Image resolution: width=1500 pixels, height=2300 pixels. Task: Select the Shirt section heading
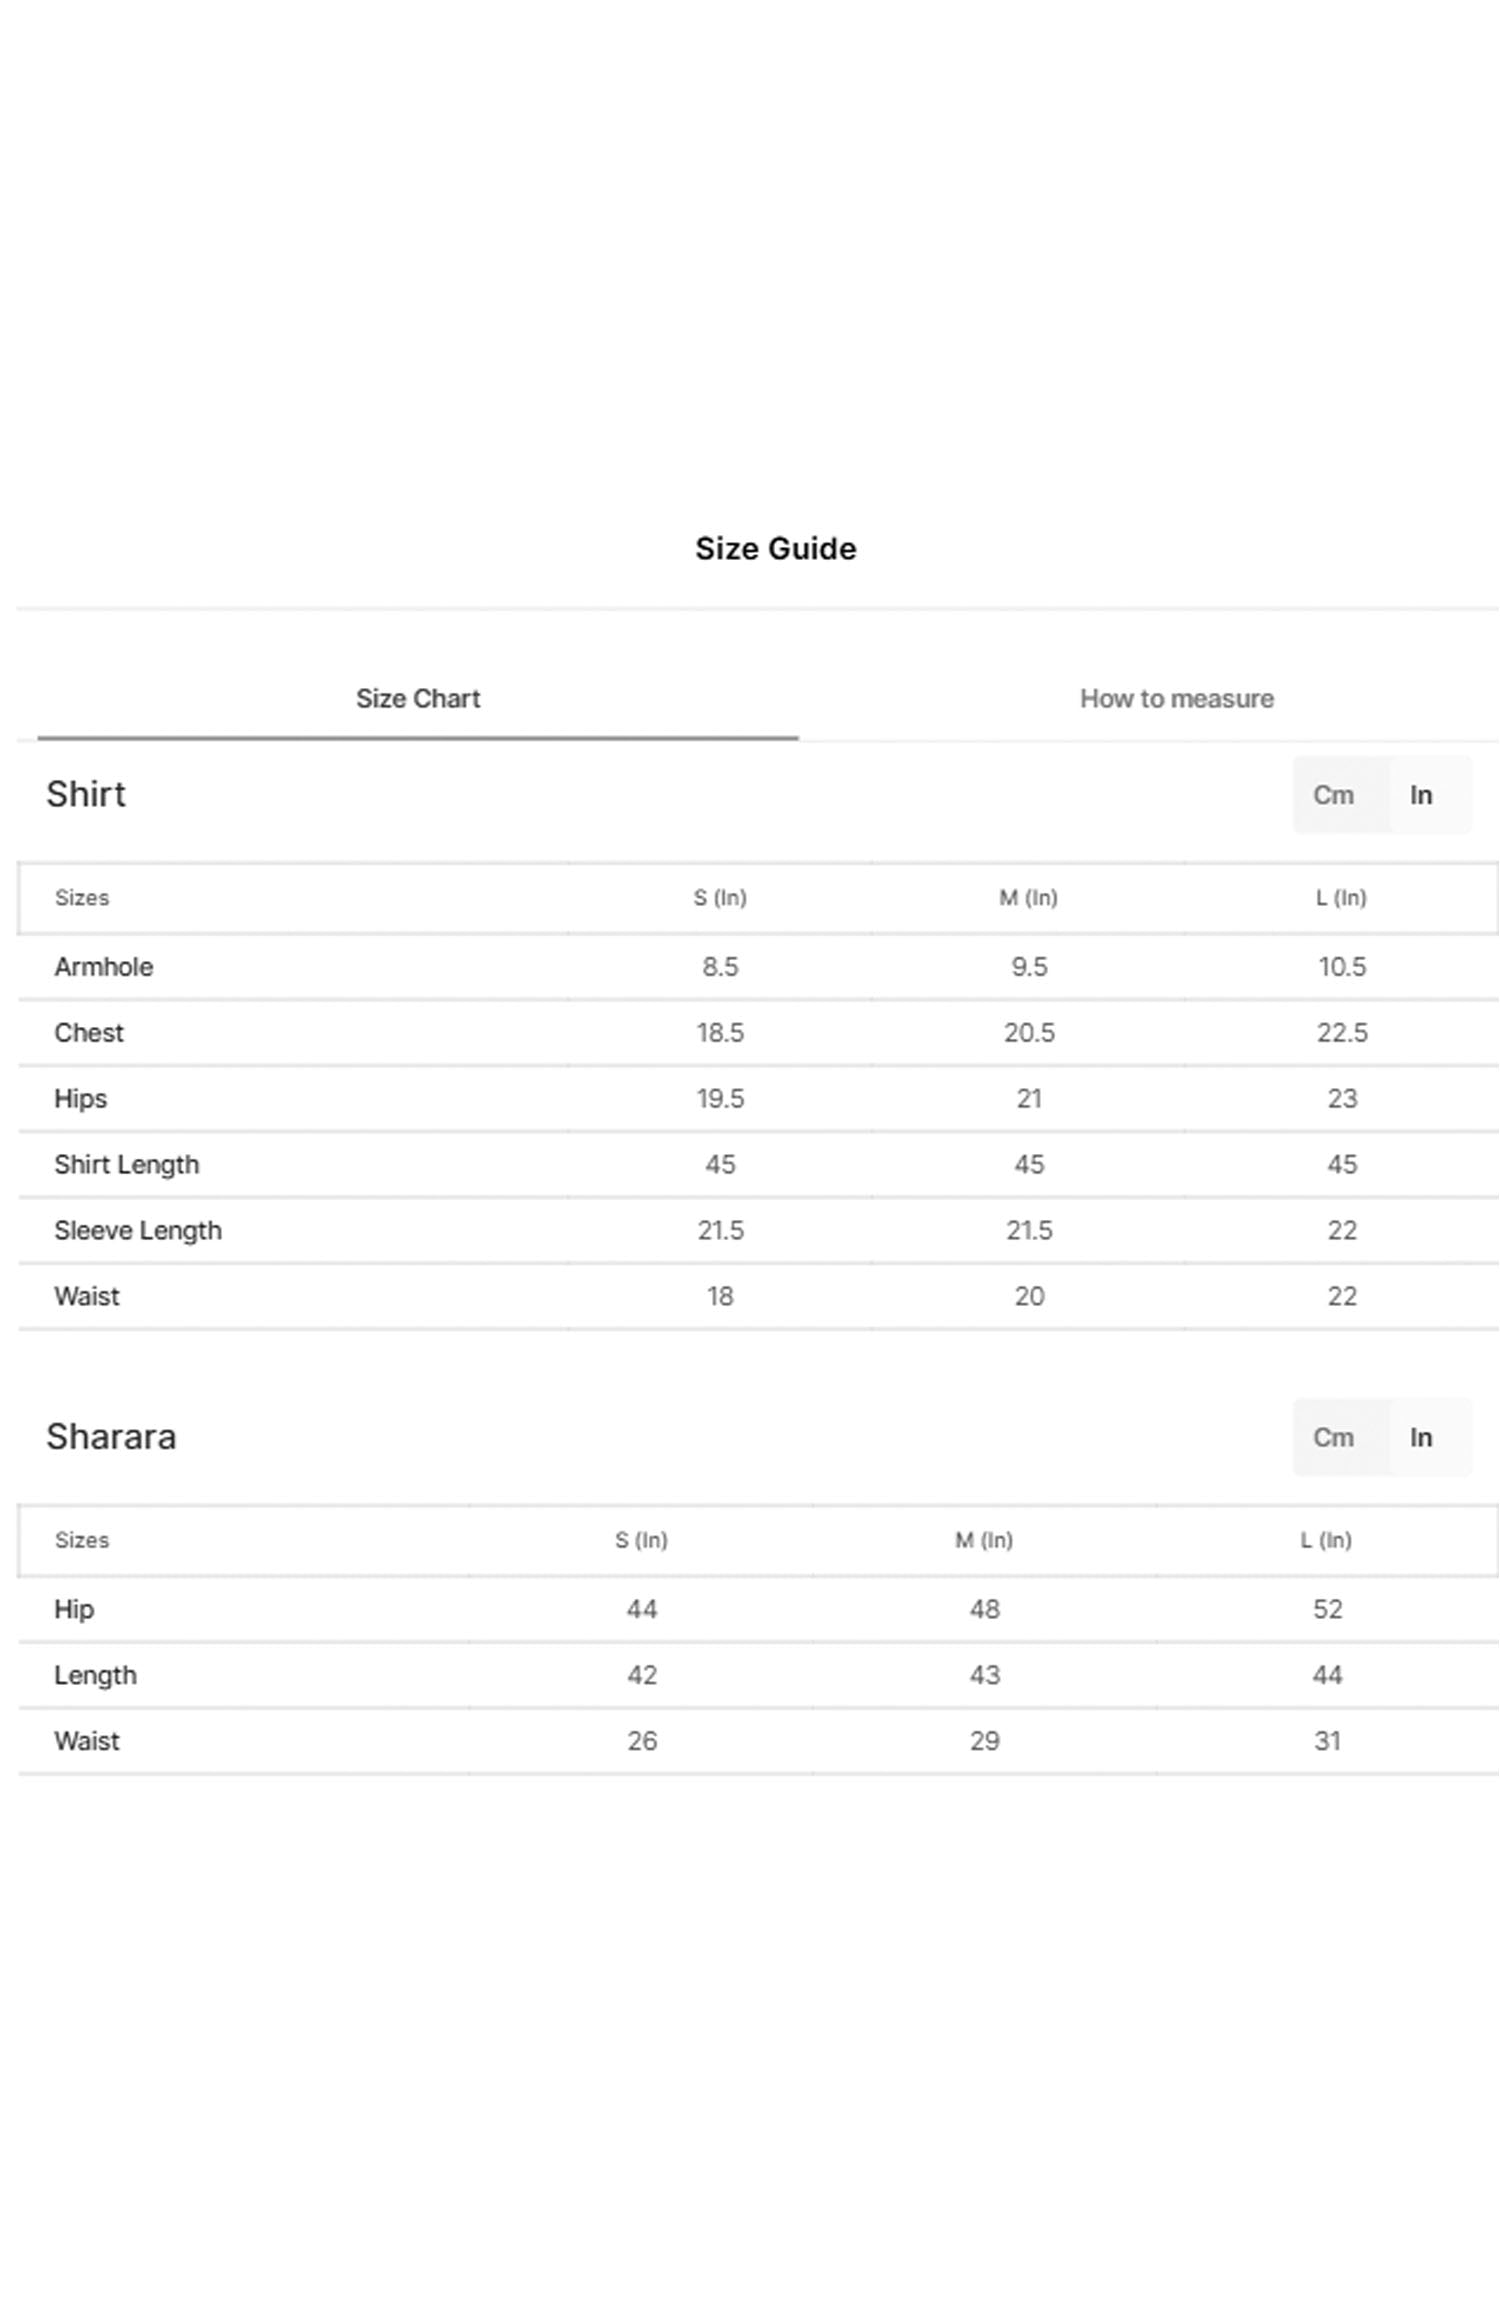click(x=86, y=794)
